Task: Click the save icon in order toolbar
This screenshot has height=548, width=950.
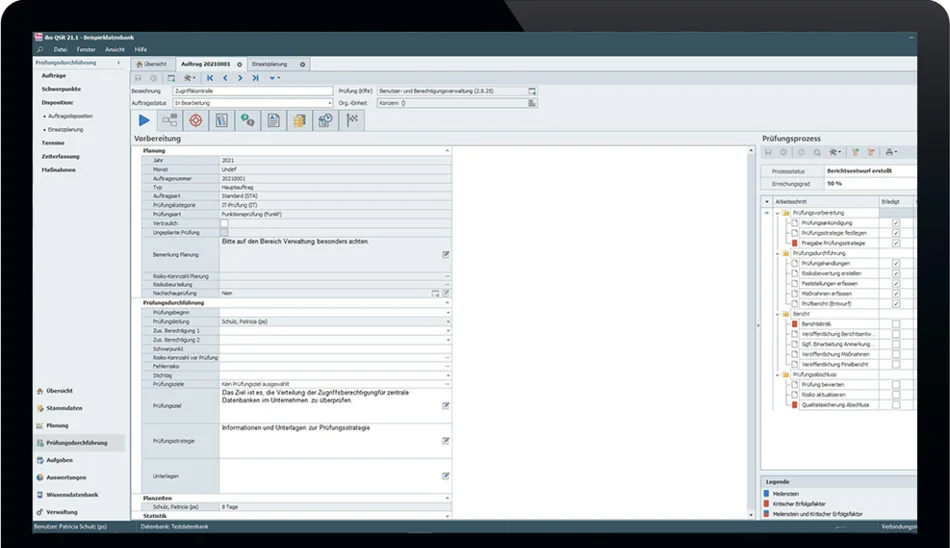Action: click(x=138, y=78)
